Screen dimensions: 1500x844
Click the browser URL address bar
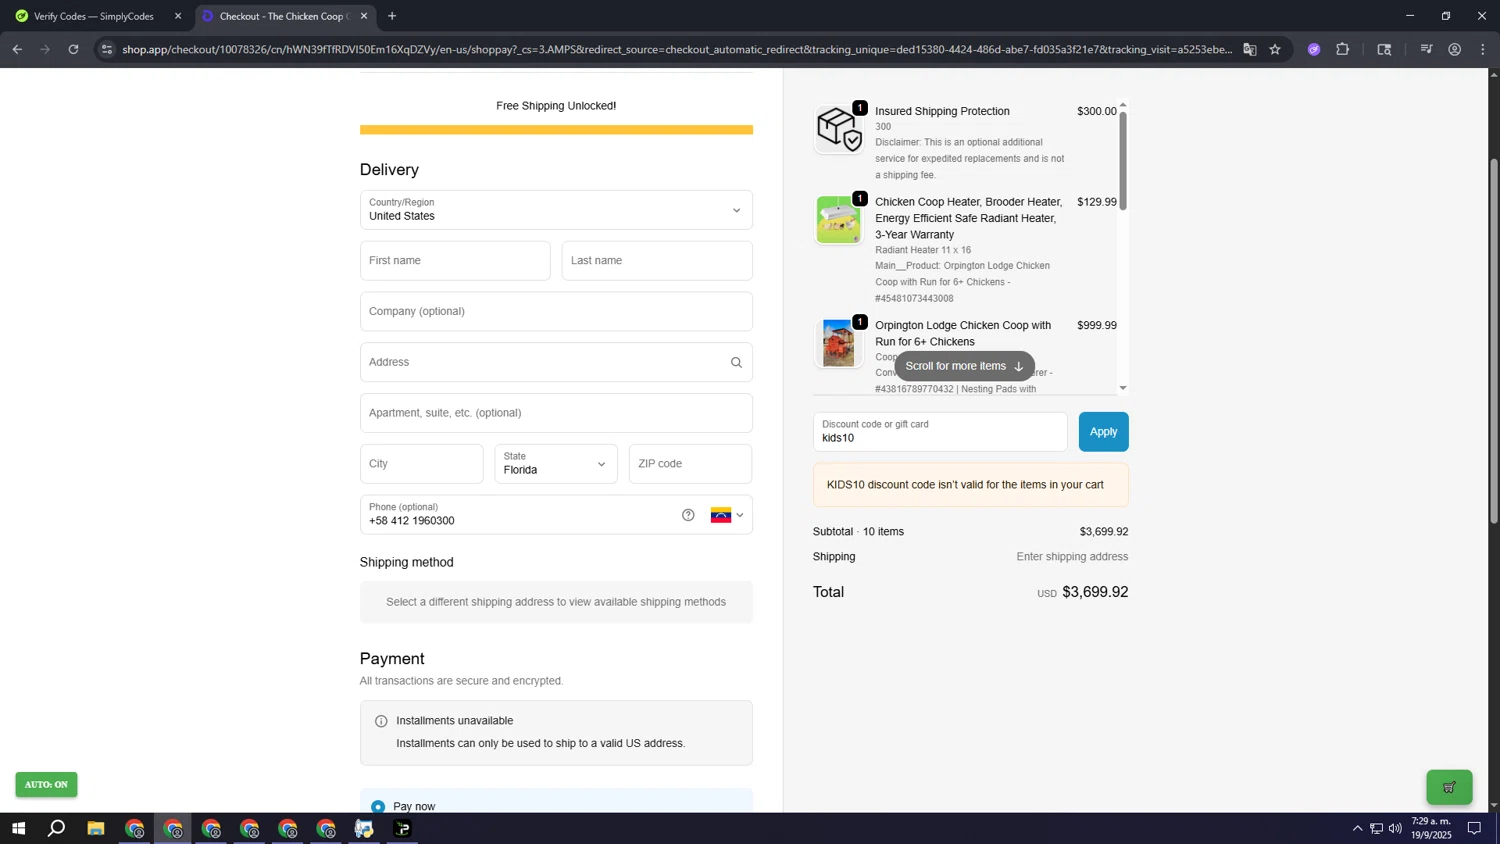point(676,49)
